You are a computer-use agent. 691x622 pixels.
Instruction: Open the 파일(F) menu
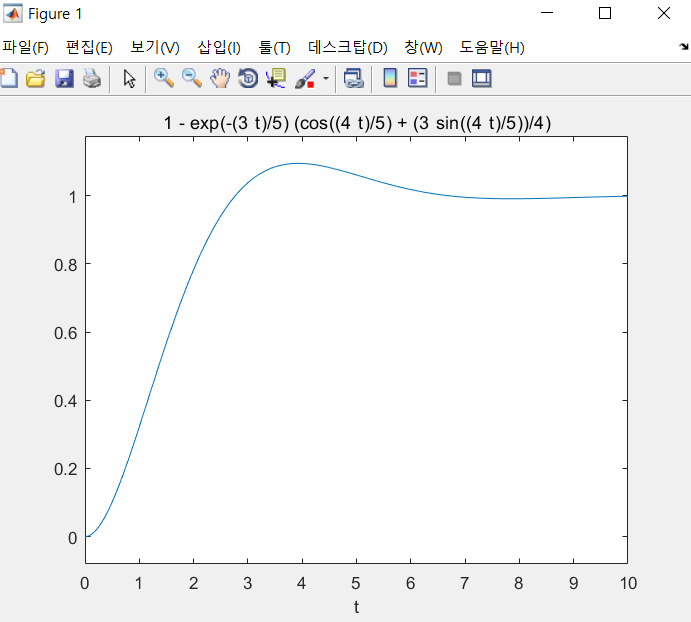(25, 47)
